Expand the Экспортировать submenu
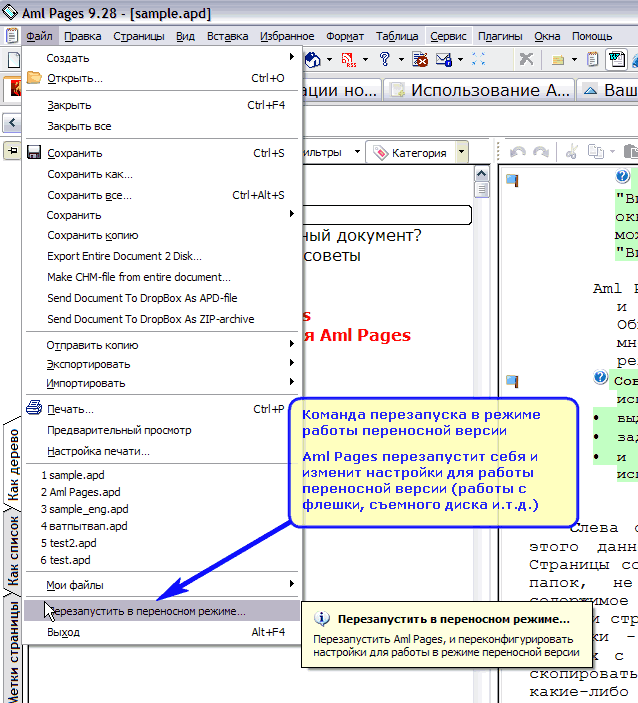Viewport: 638px width, 703px height. [x=161, y=364]
